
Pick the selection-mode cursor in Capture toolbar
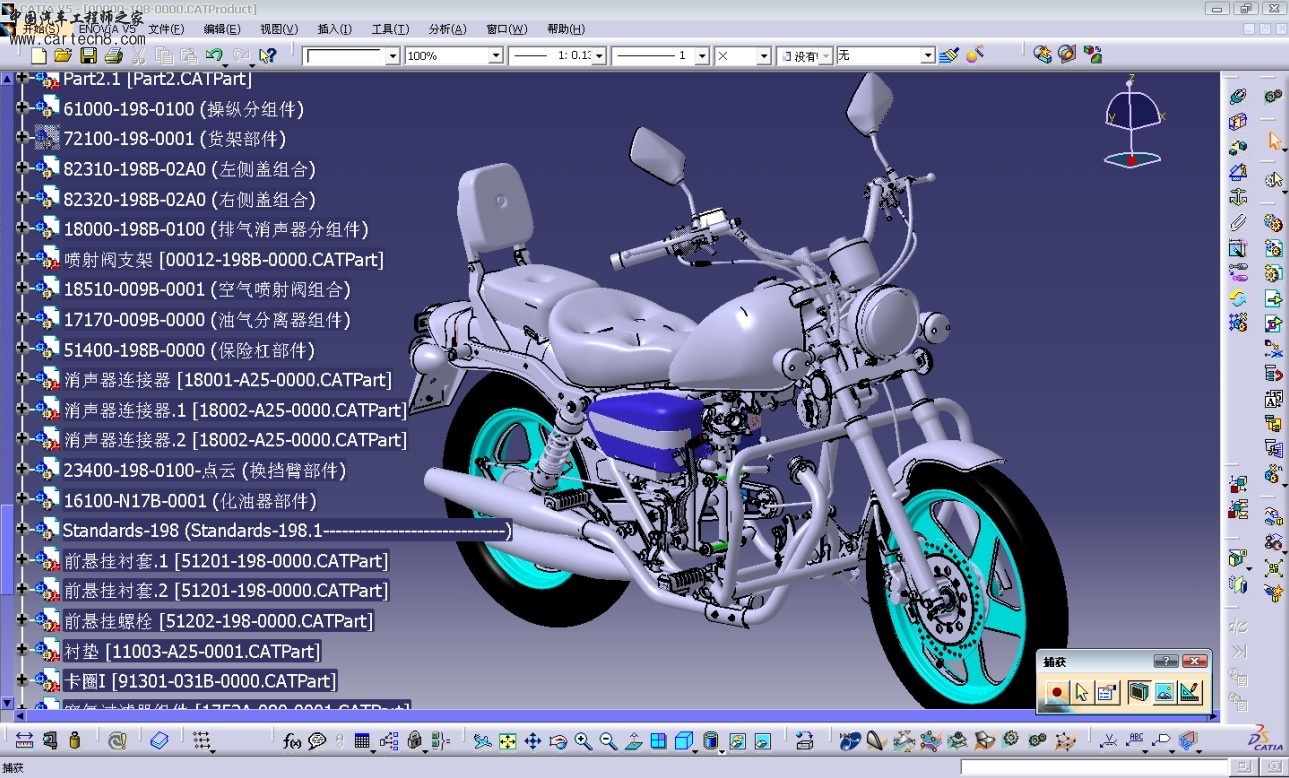coord(1081,692)
